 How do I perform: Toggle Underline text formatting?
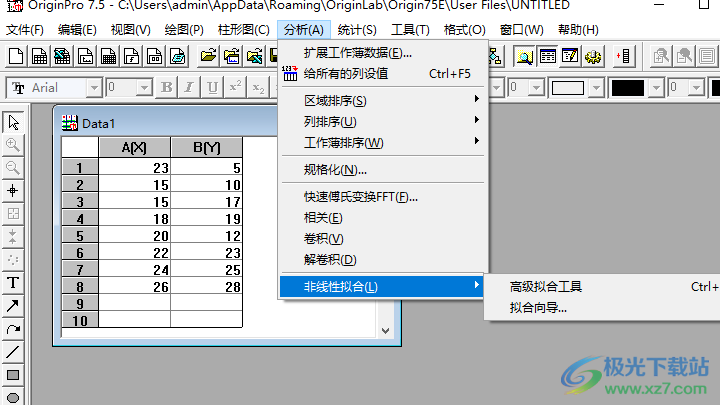(x=212, y=87)
